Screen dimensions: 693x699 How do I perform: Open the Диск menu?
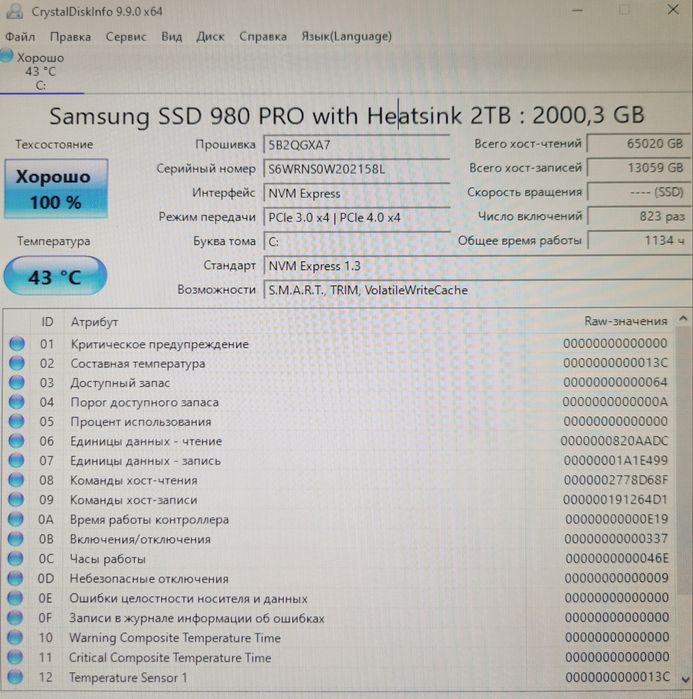210,37
